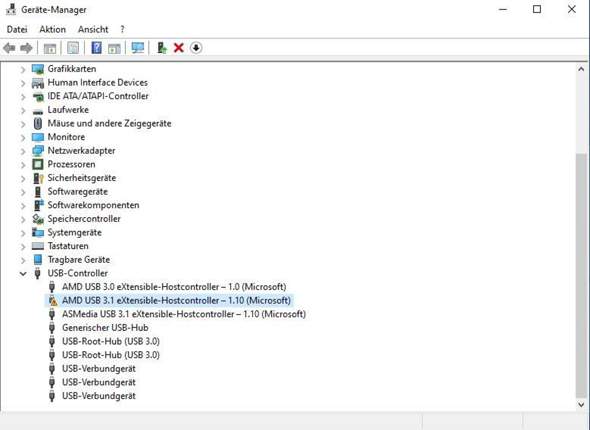Viewport: 590px width, 430px height.
Task: Open the Datei menu
Action: tap(17, 29)
